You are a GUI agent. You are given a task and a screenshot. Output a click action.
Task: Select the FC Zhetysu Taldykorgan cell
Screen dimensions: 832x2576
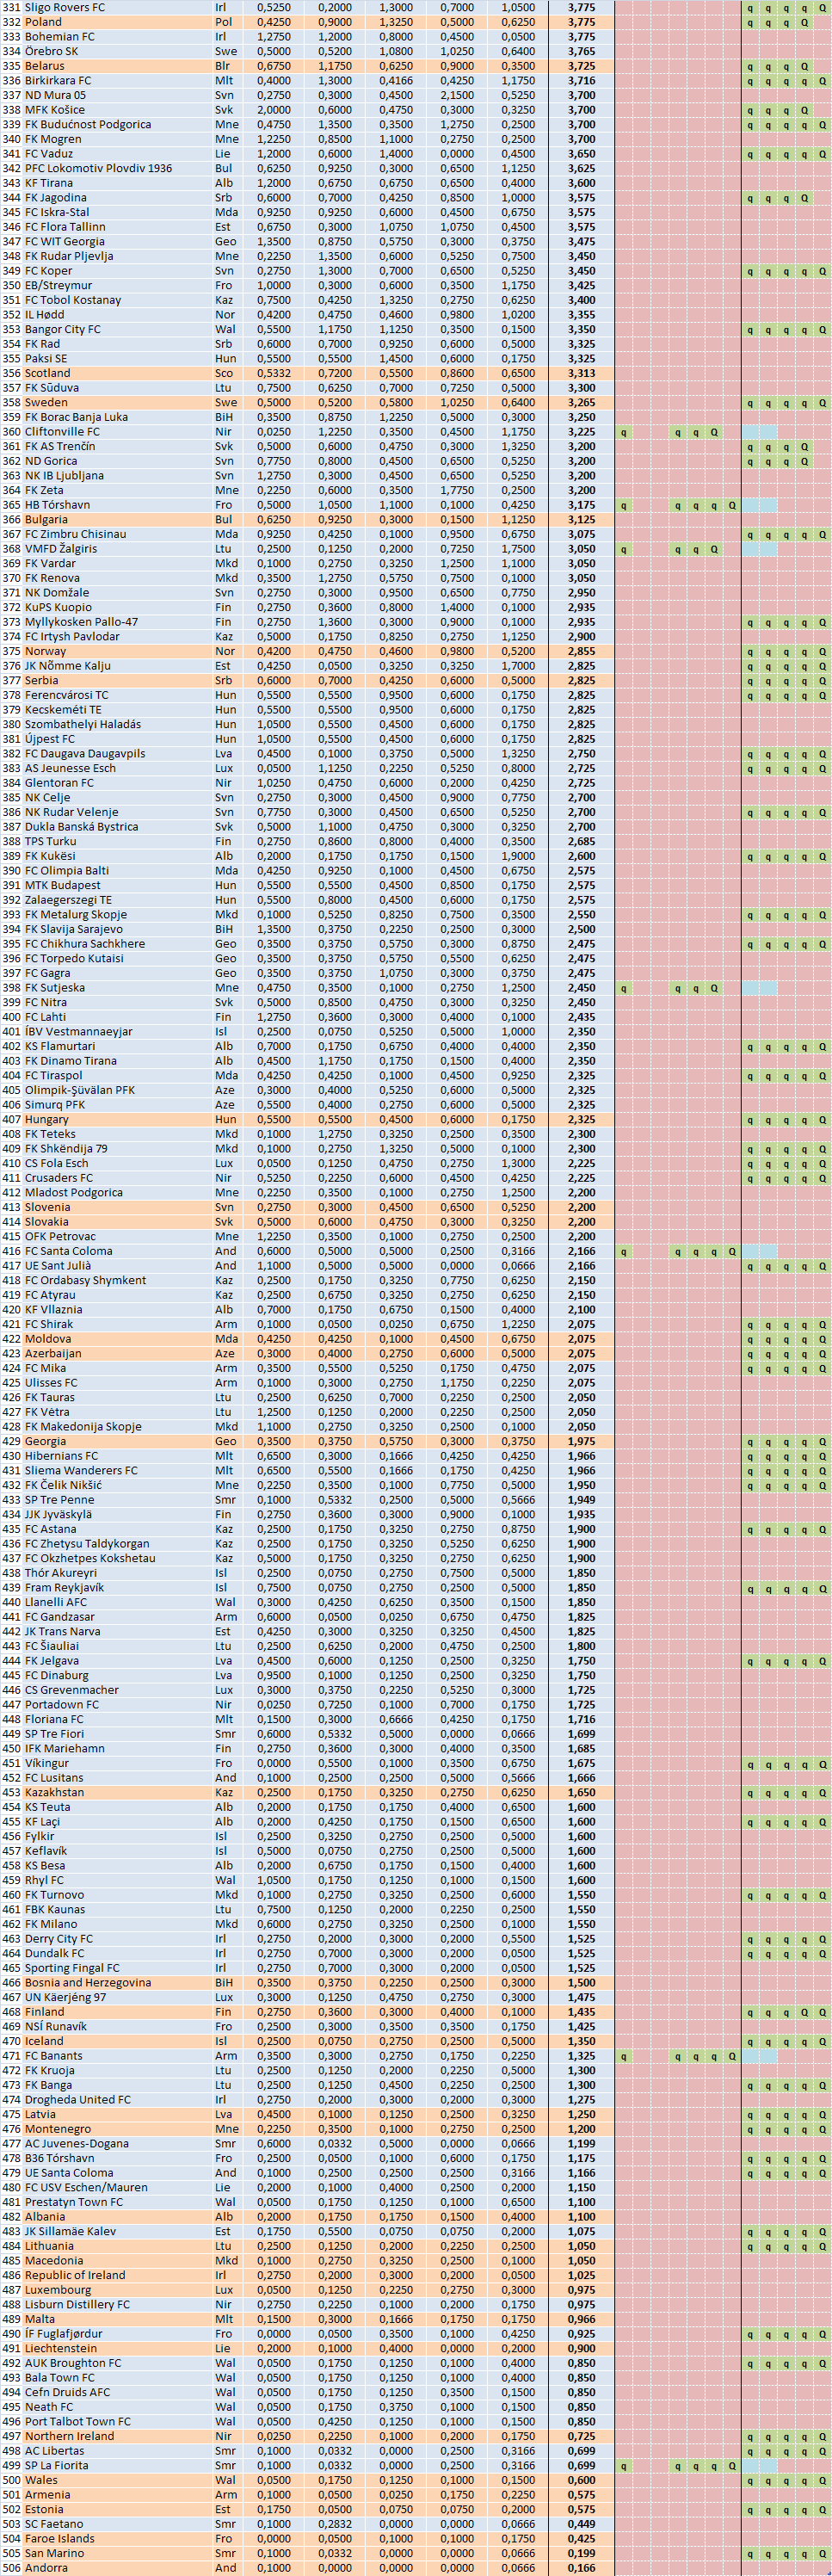click(87, 1544)
